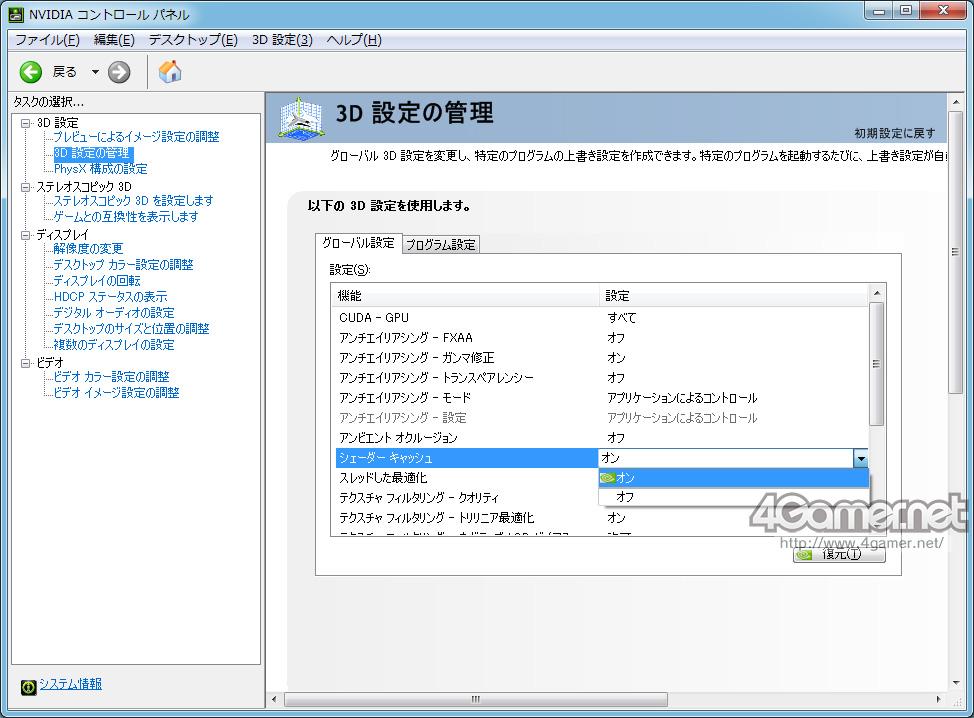Open デスクトップのサイズと位置の調整
This screenshot has width=974, height=718.
pos(131,329)
